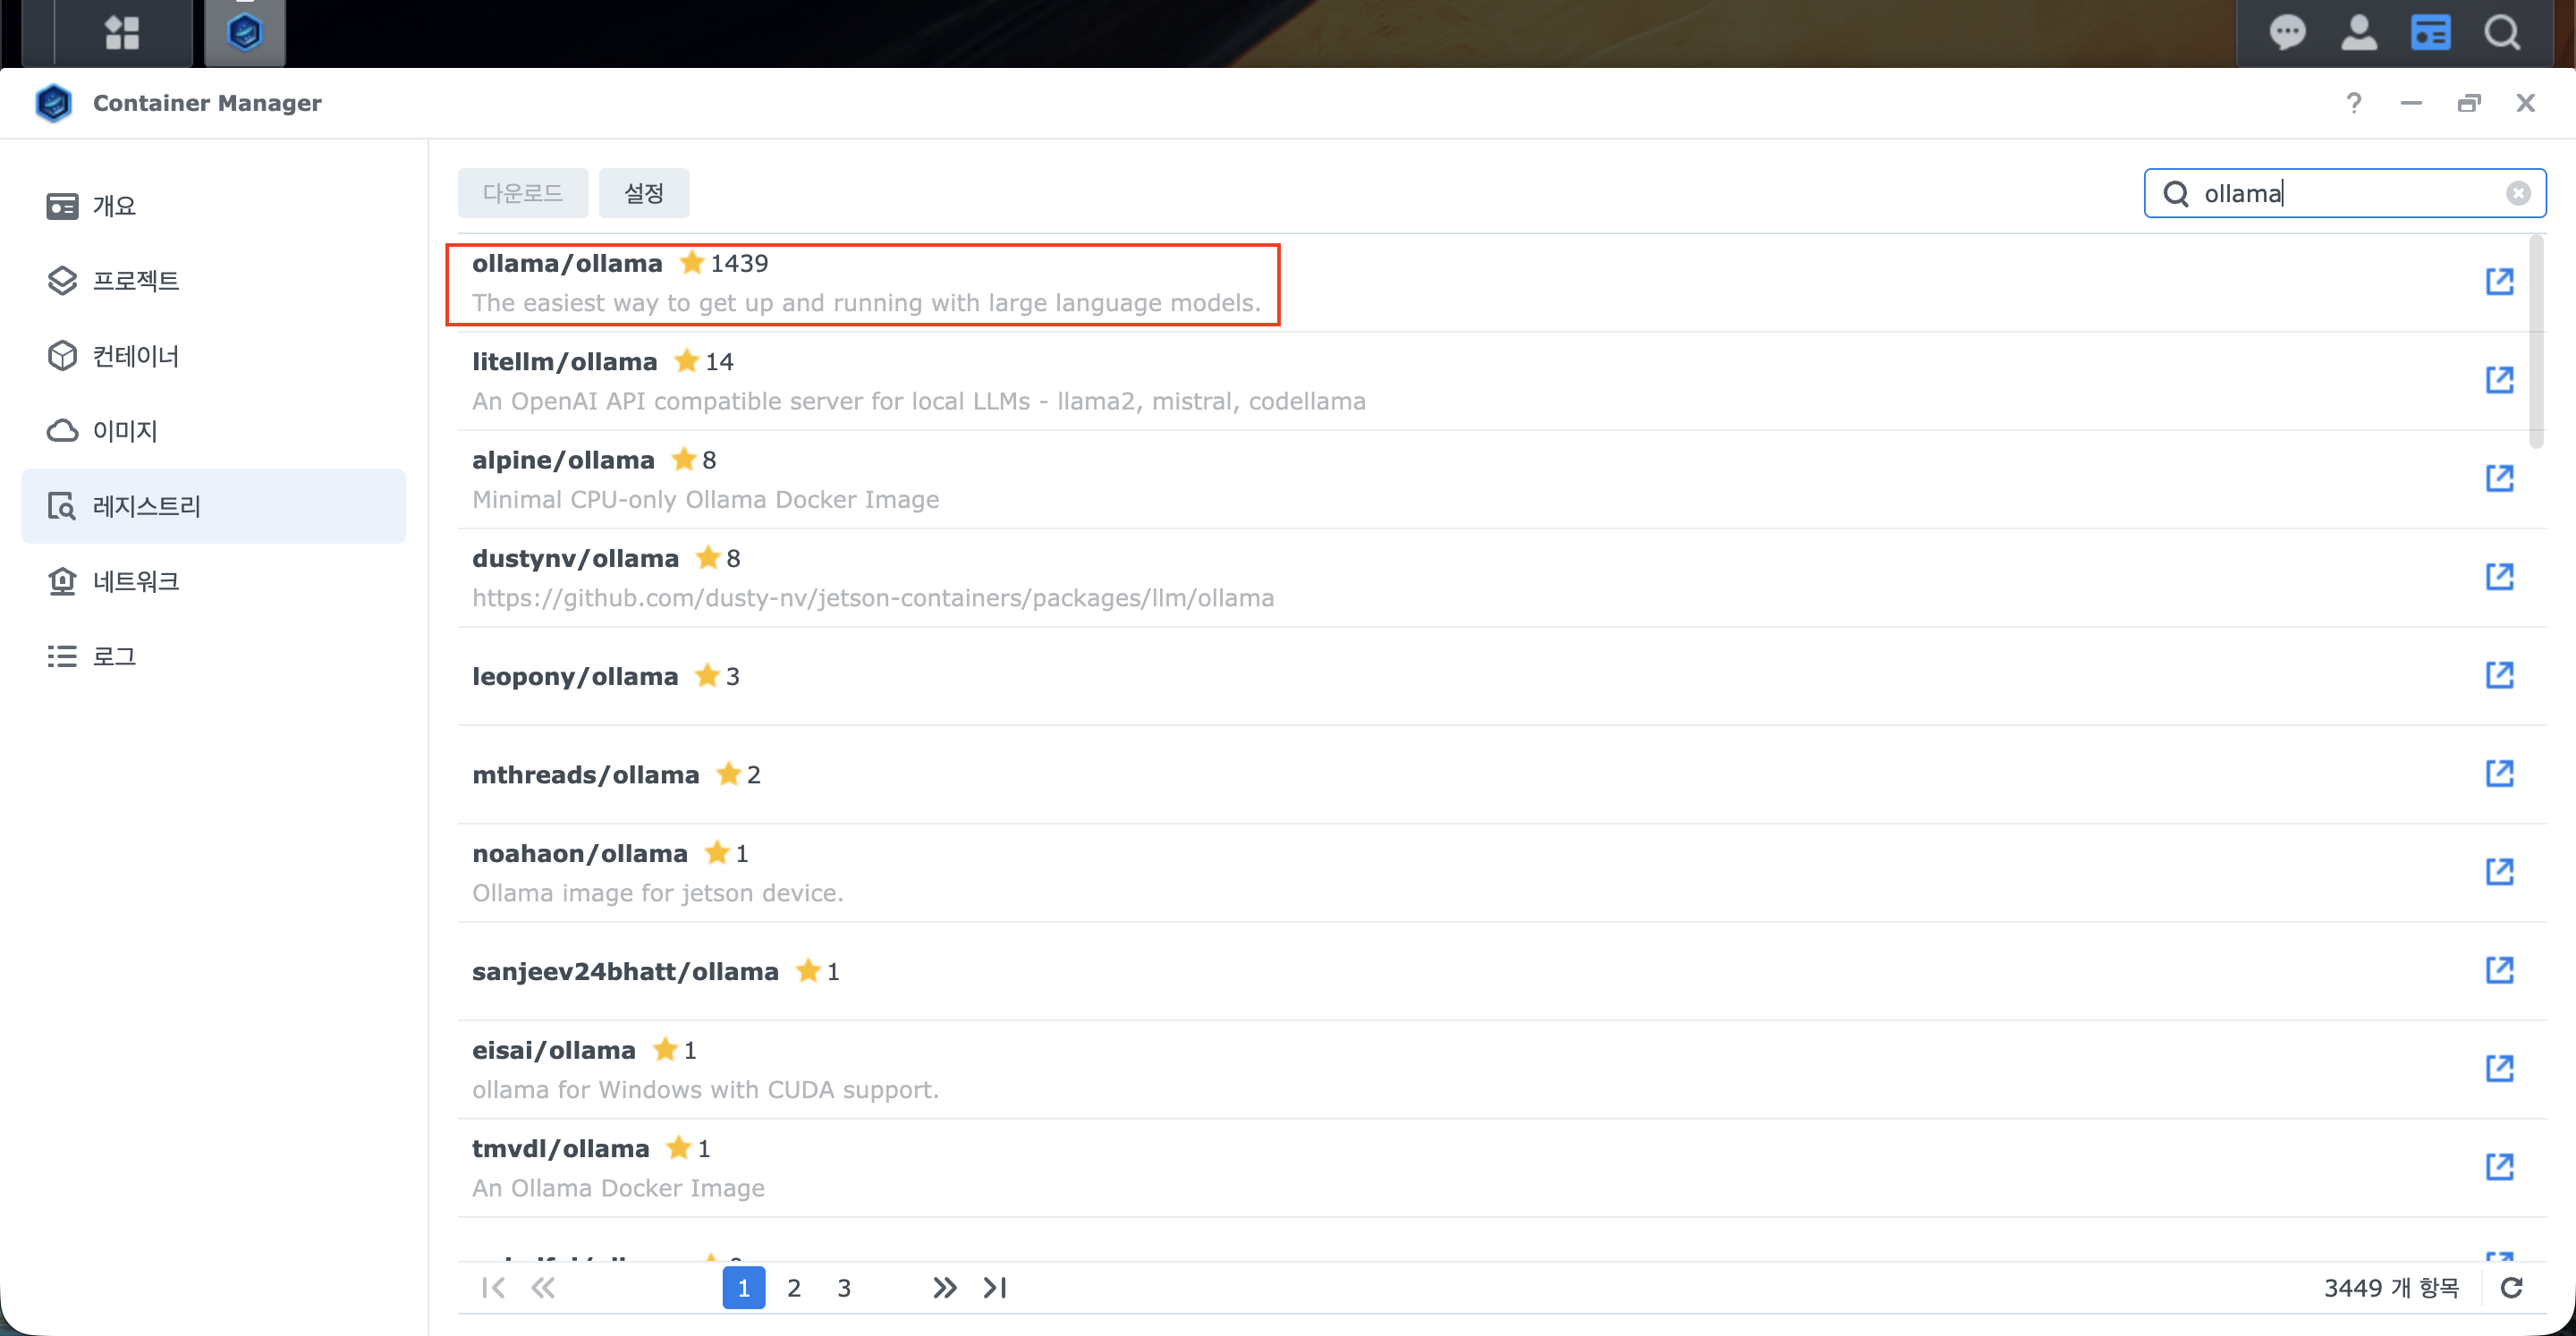Open the DSM widgets panel icon

pos(2430,32)
